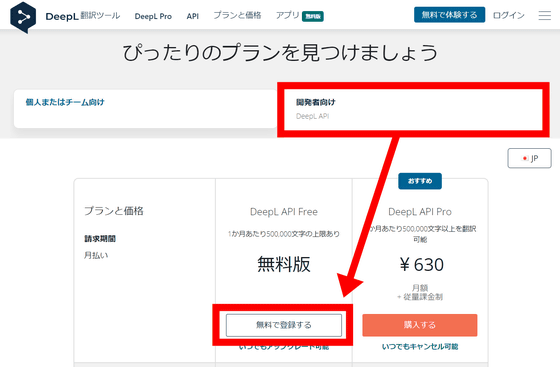Open the JP country selector dropdown

(529, 158)
